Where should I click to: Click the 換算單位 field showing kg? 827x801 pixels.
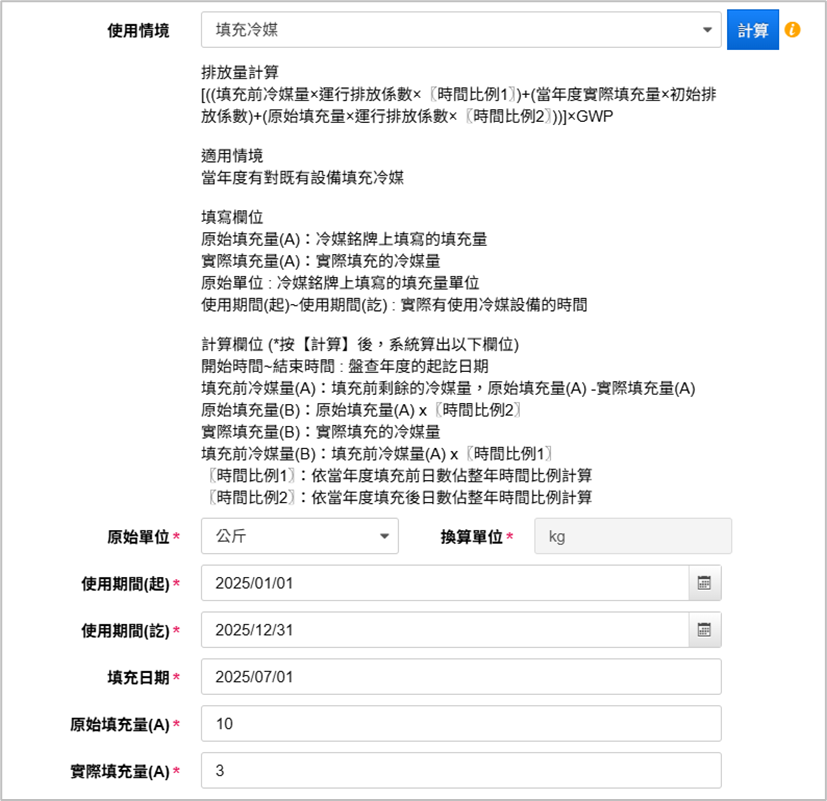(x=633, y=536)
